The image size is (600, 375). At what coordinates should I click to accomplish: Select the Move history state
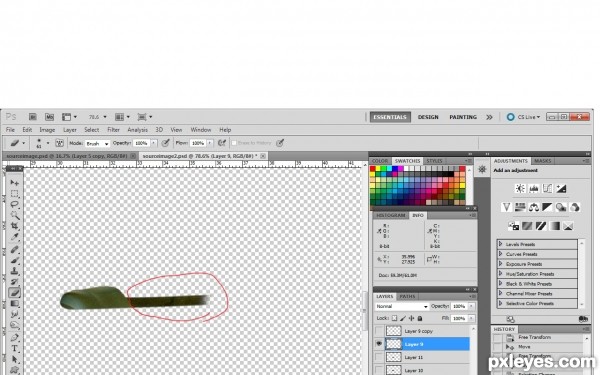(x=524, y=346)
